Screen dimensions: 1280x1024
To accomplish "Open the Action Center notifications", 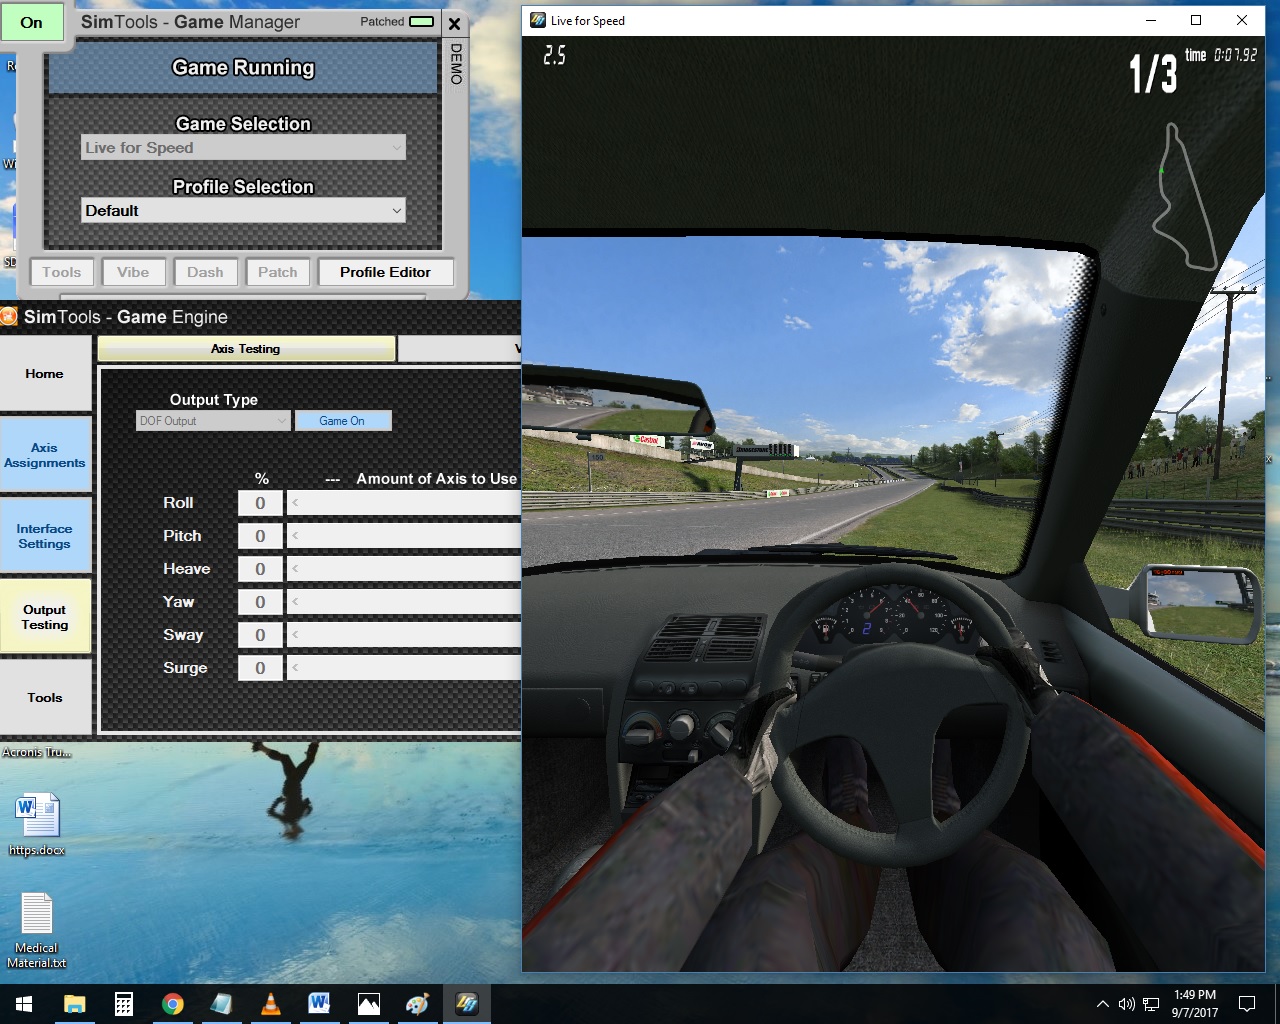I will tap(1247, 1004).
